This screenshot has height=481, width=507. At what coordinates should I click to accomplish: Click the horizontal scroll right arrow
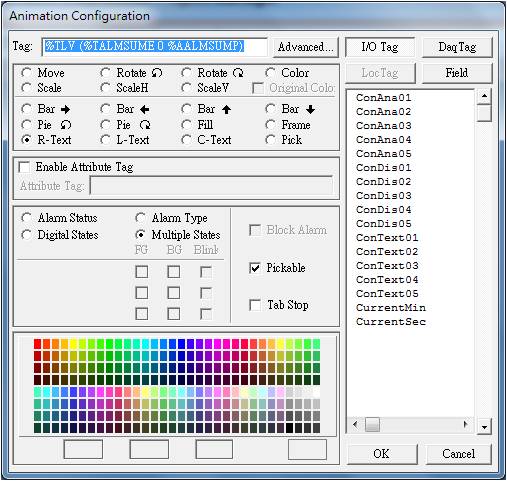pyautogui.click(x=465, y=425)
